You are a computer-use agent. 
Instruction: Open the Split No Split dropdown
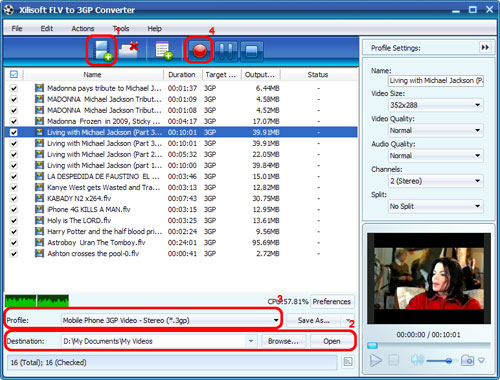tap(436, 206)
